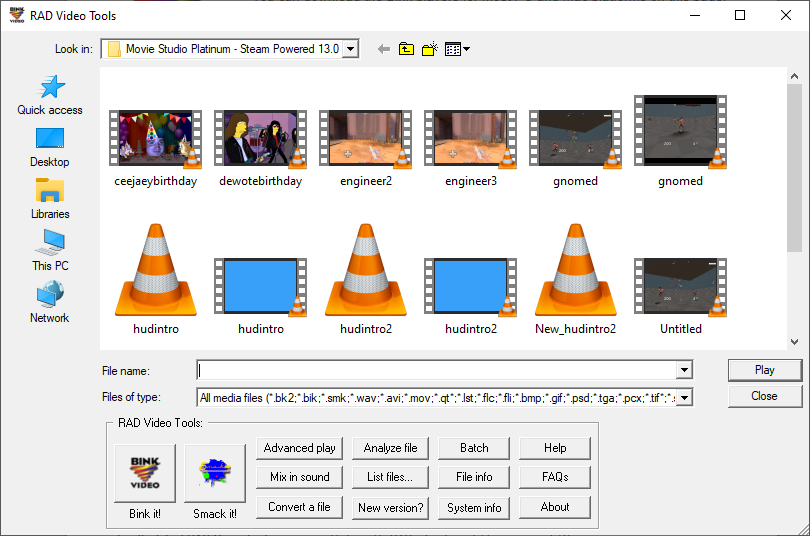This screenshot has height=536, width=810.
Task: Open the About dialog
Action: 555,507
